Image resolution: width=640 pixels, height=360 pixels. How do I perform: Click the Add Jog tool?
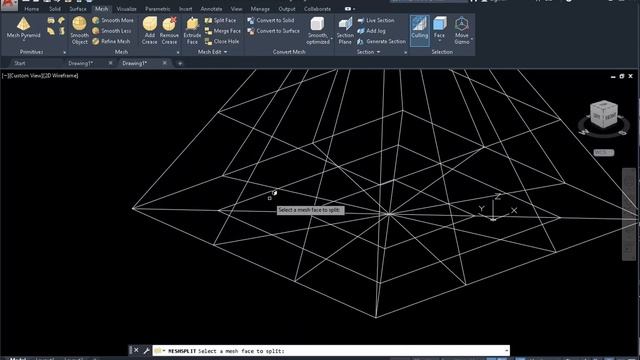tap(371, 31)
